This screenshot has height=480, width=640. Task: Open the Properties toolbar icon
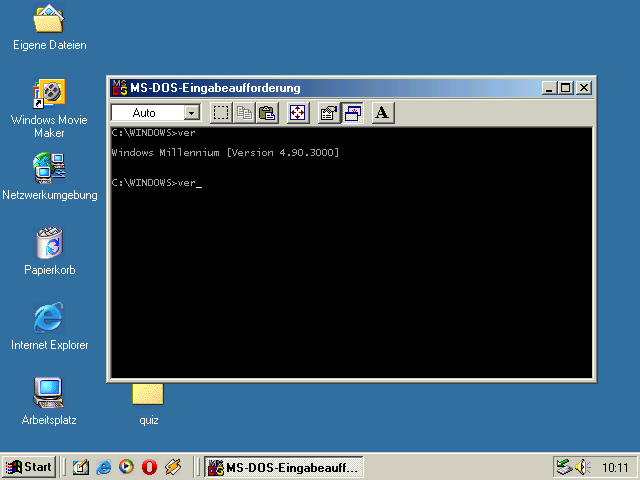pos(329,113)
